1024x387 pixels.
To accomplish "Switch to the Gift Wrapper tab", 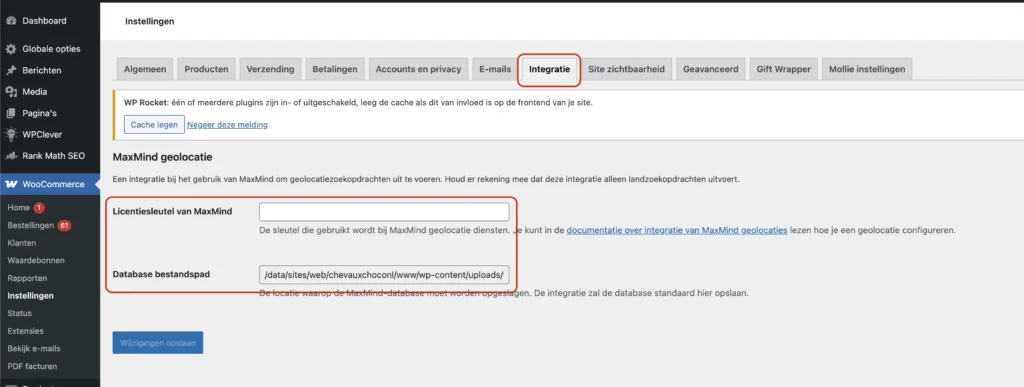I will point(784,69).
